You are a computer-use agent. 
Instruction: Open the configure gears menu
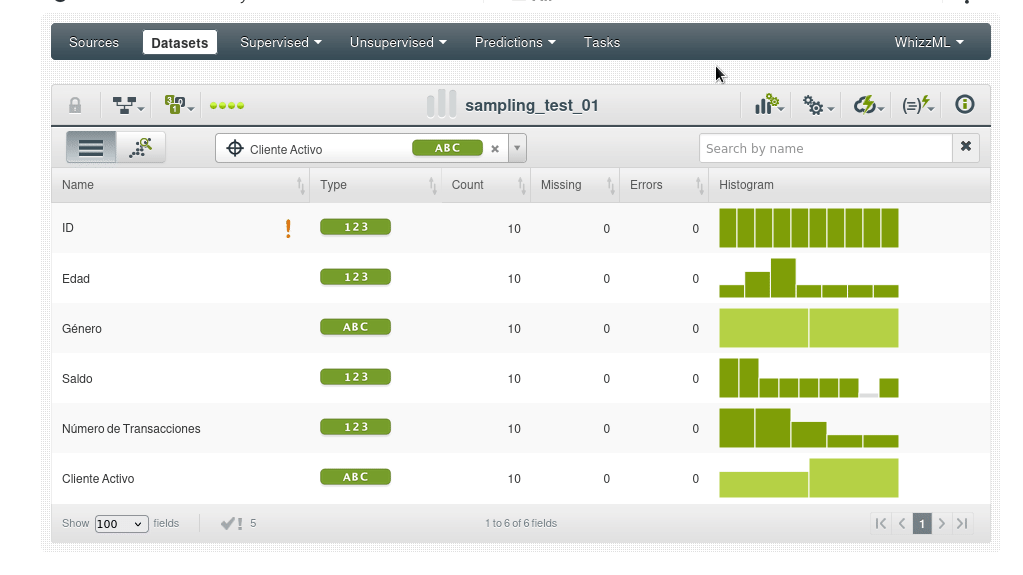[818, 105]
